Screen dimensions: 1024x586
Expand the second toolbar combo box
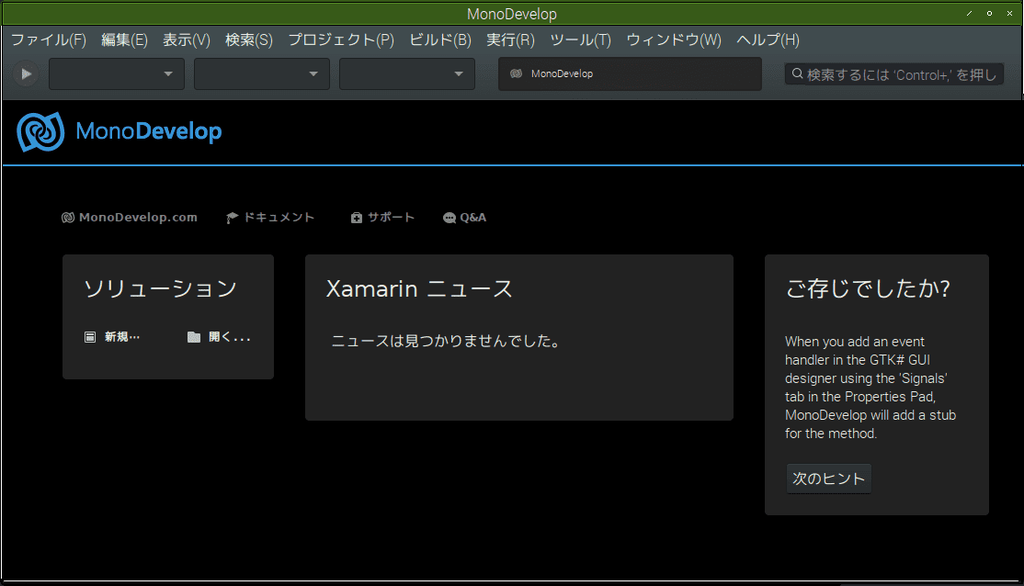pos(261,73)
